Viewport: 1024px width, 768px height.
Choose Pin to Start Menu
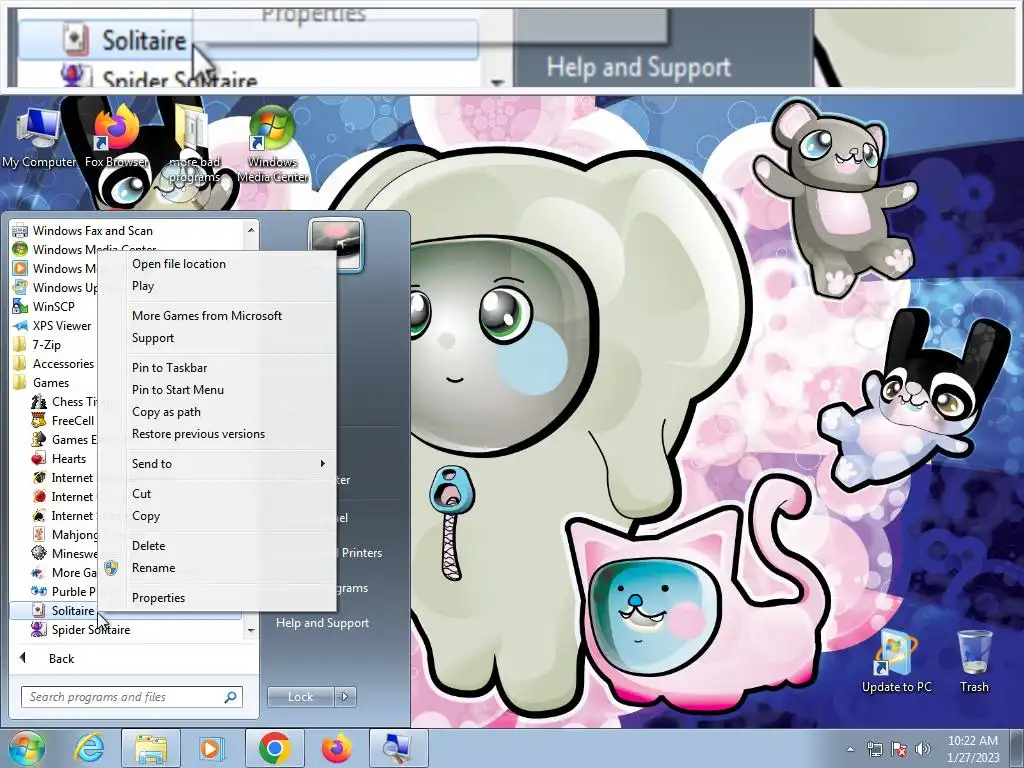click(x=217, y=390)
